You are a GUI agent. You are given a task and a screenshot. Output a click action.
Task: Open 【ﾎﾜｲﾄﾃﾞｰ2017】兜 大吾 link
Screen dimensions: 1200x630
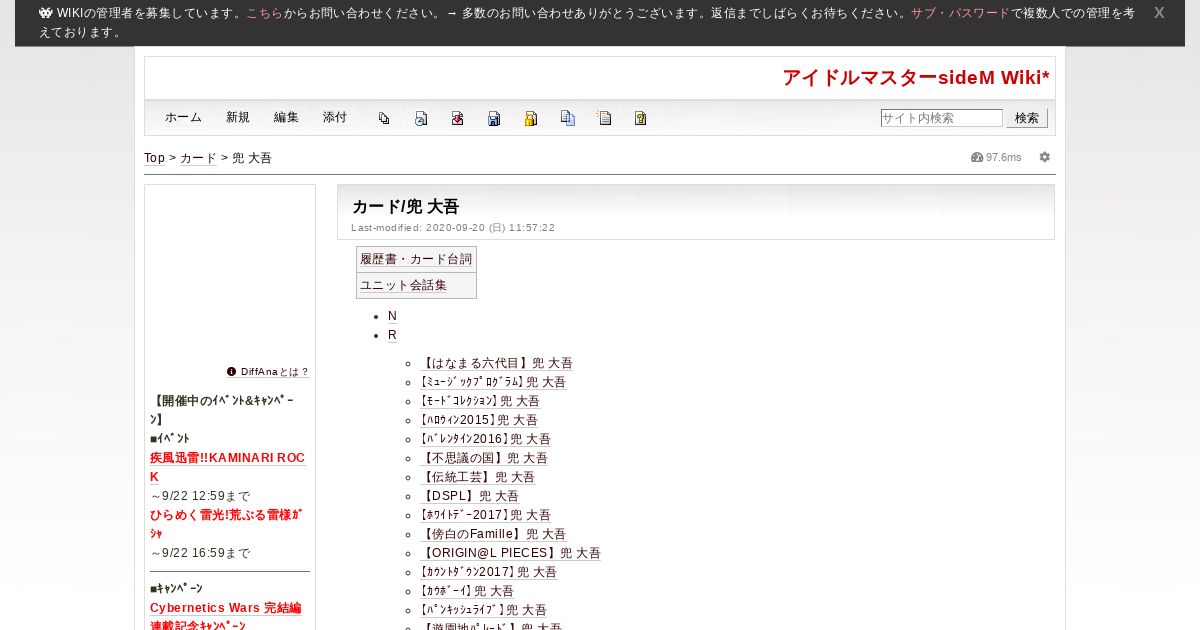[485, 515]
